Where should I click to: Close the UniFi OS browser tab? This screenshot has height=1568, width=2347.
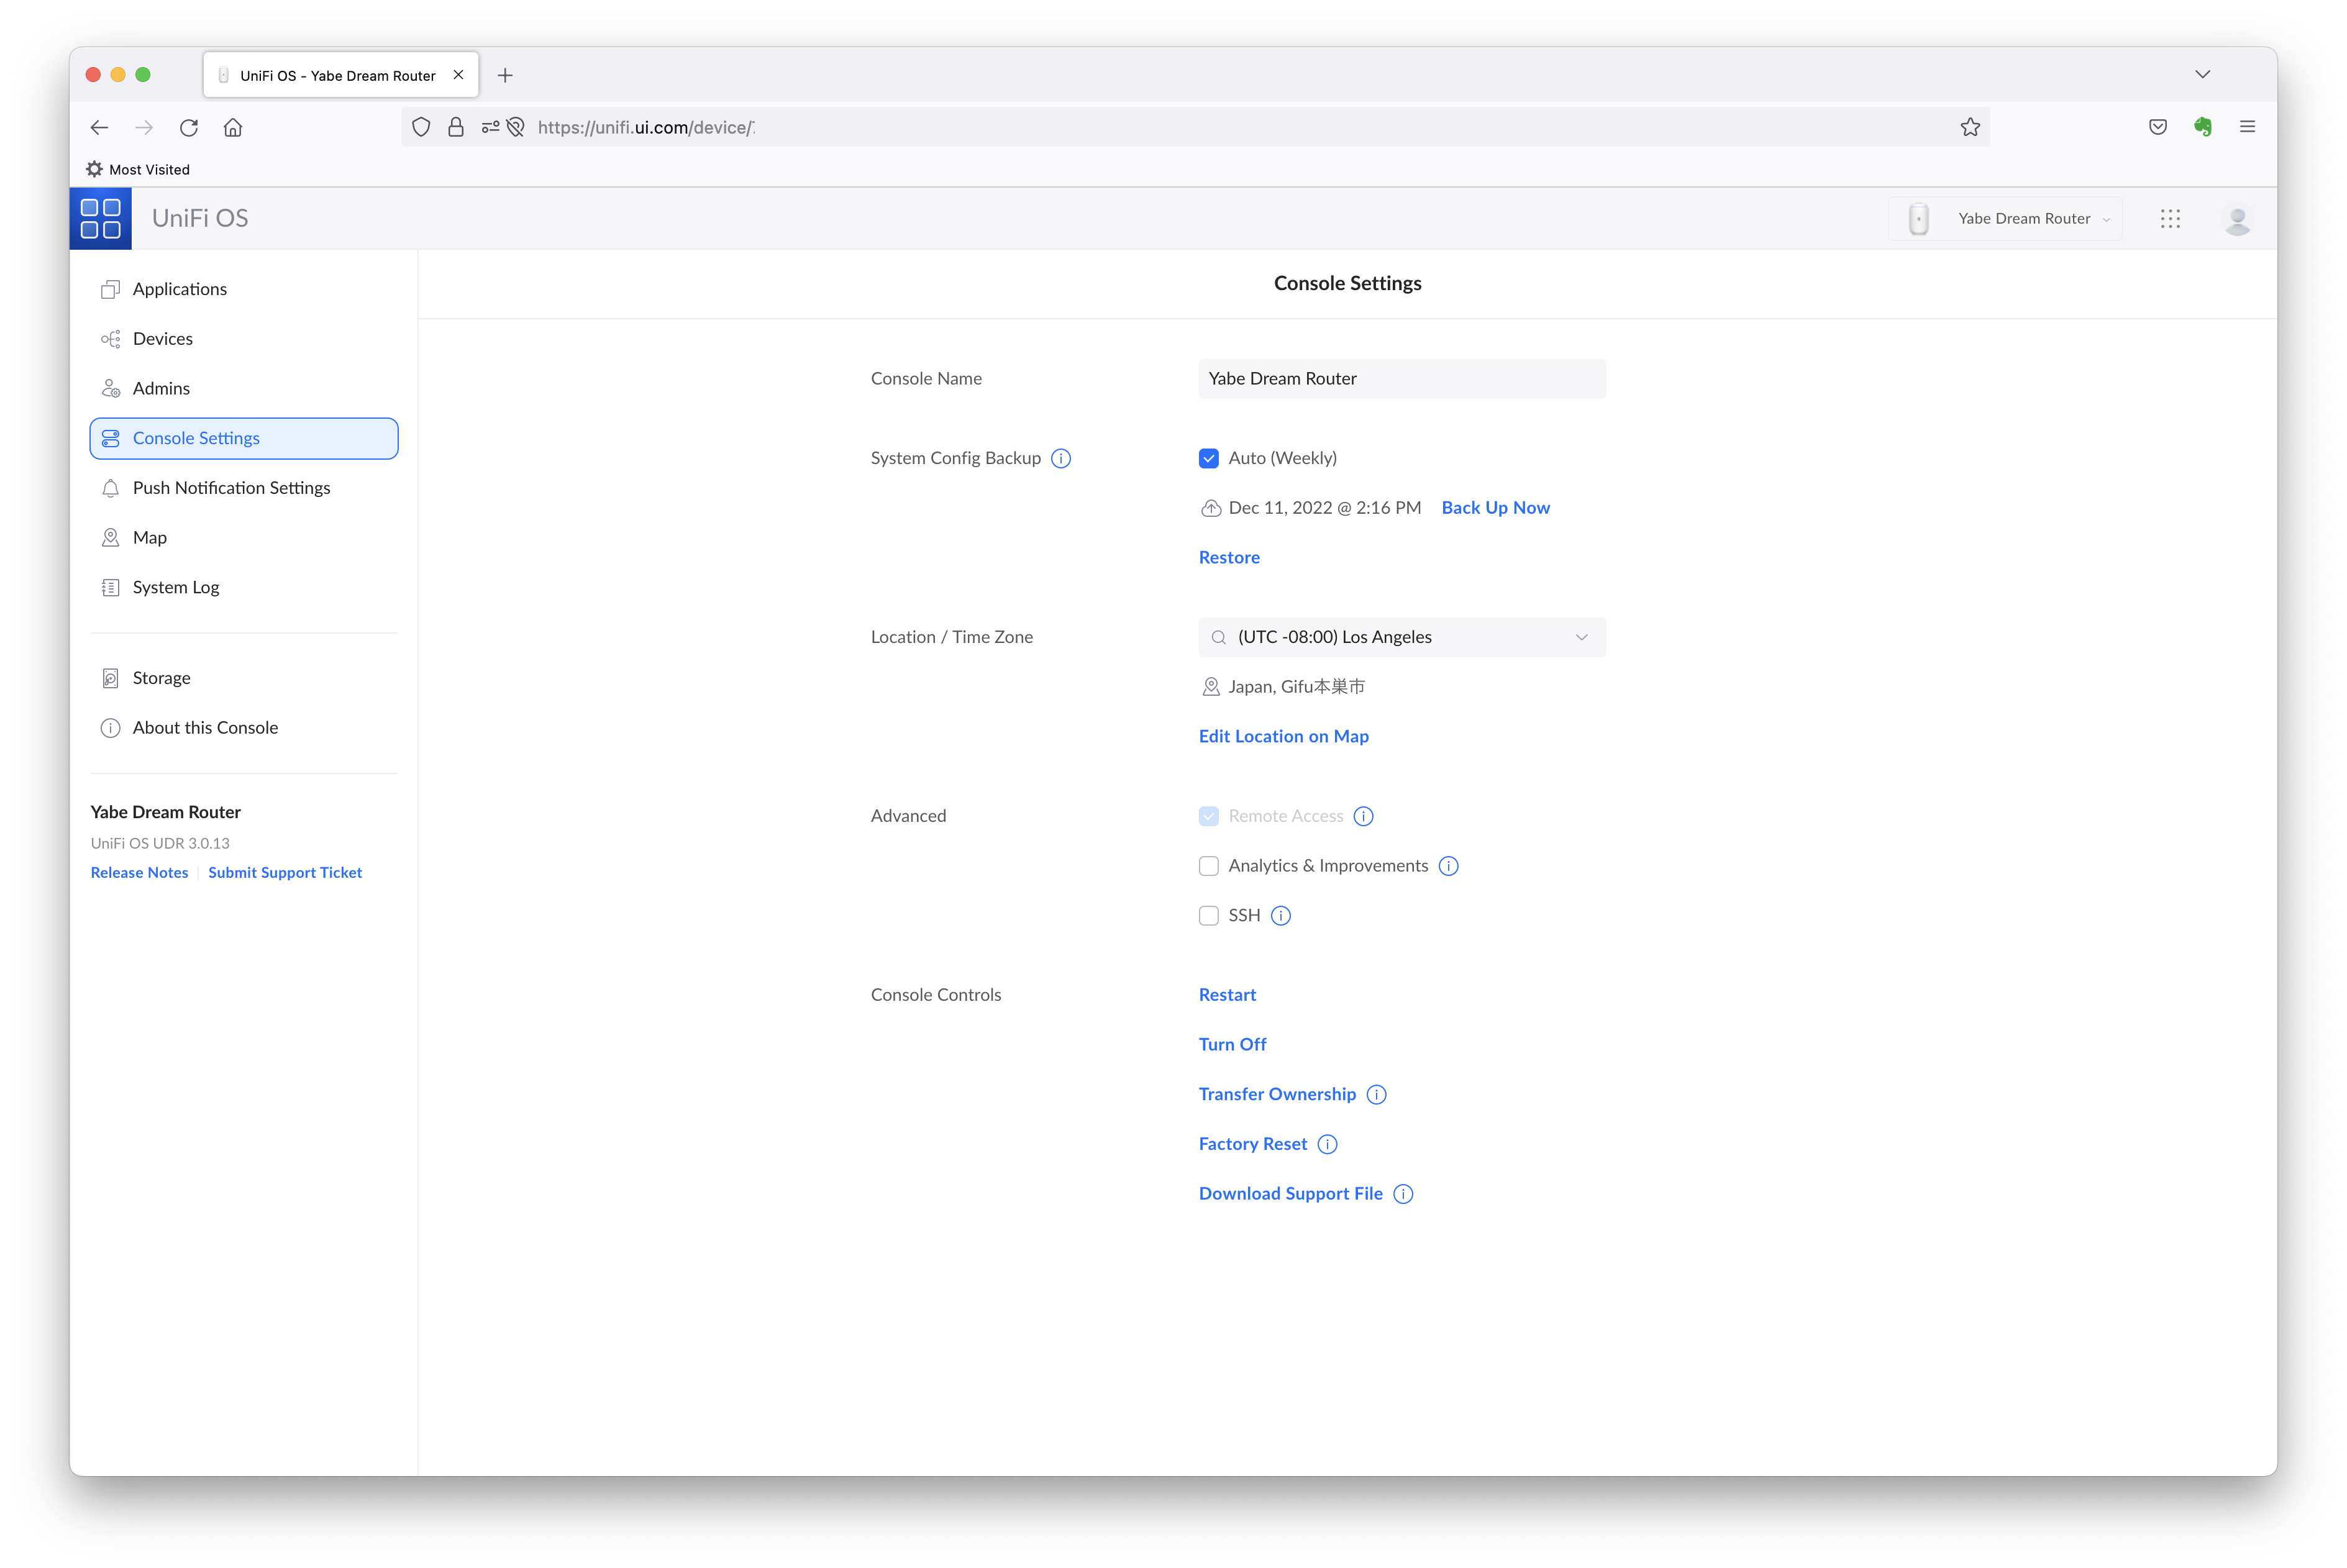(x=458, y=75)
